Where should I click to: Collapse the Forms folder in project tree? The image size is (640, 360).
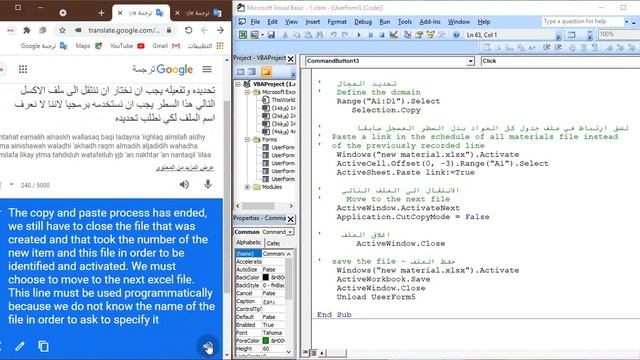pos(247,140)
